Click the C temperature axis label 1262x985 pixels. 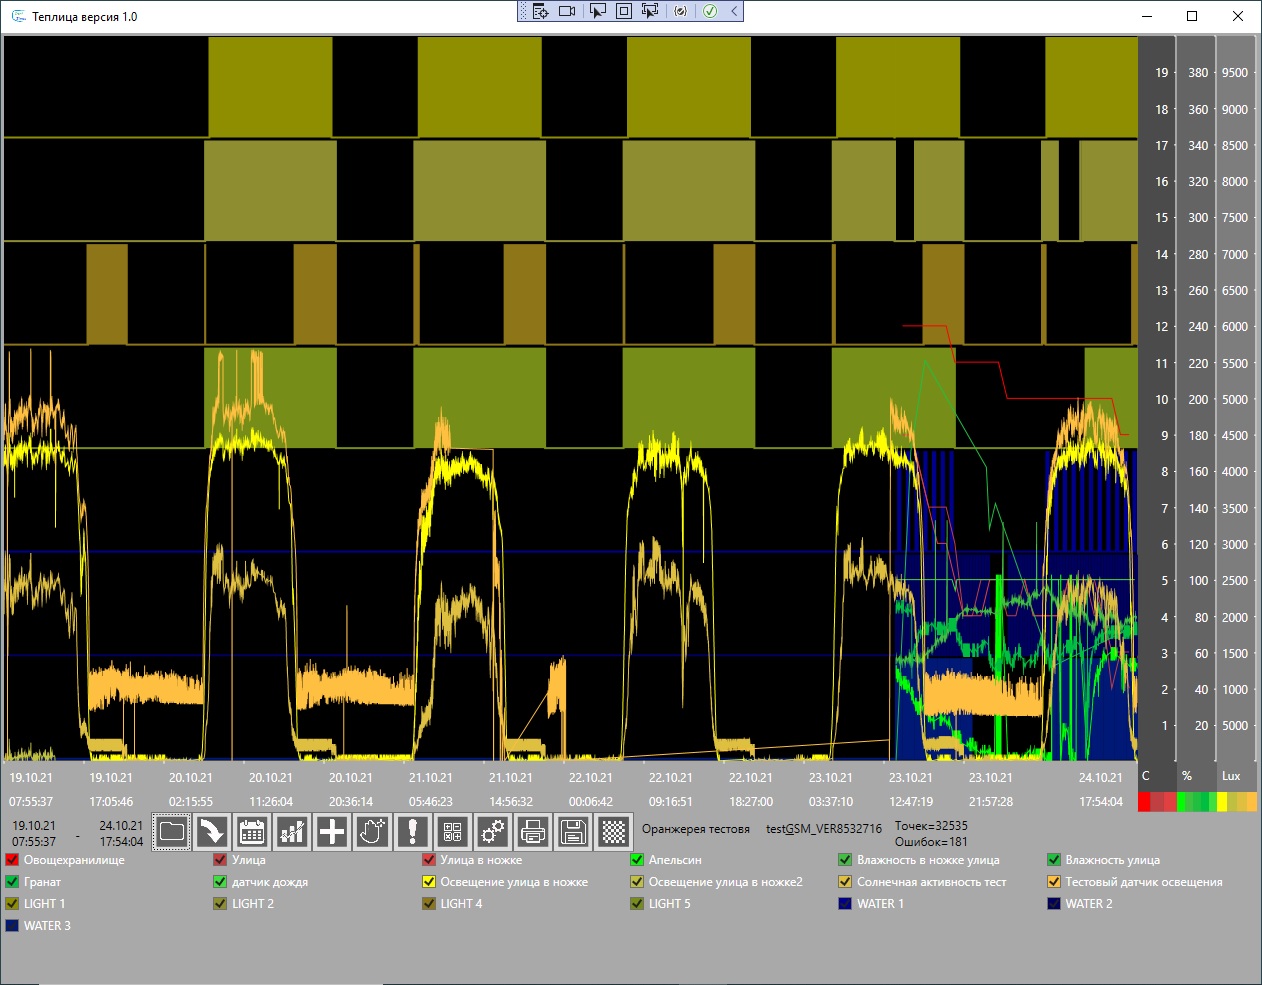[x=1146, y=776]
